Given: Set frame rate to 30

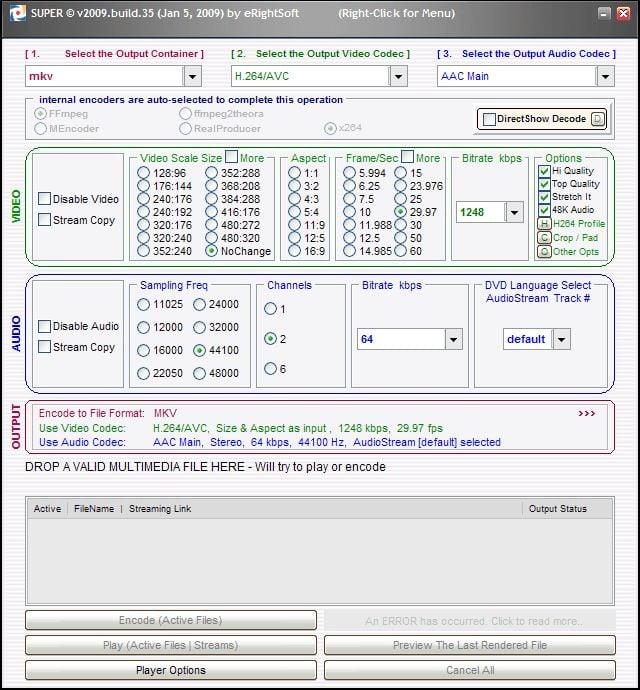Looking at the screenshot, I should 401,225.
